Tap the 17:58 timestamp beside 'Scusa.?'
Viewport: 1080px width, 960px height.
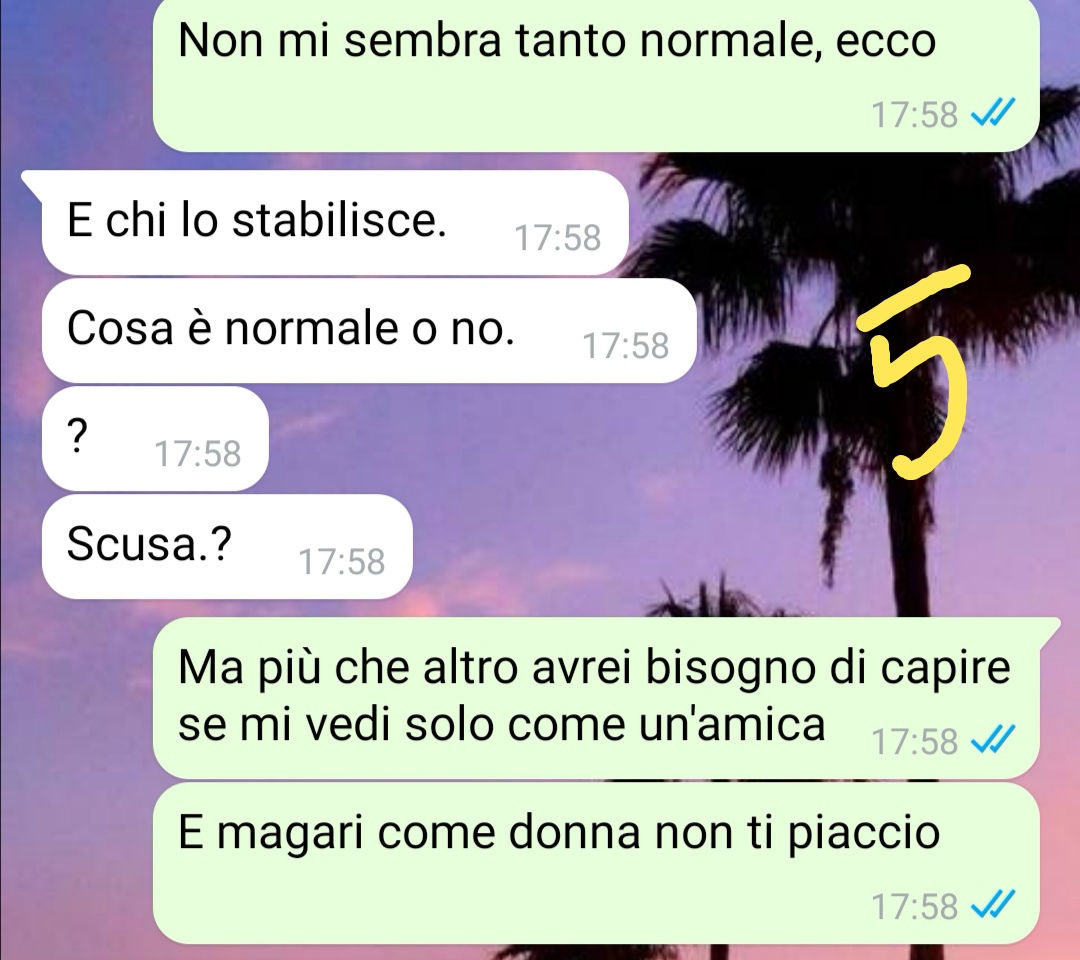click(342, 562)
